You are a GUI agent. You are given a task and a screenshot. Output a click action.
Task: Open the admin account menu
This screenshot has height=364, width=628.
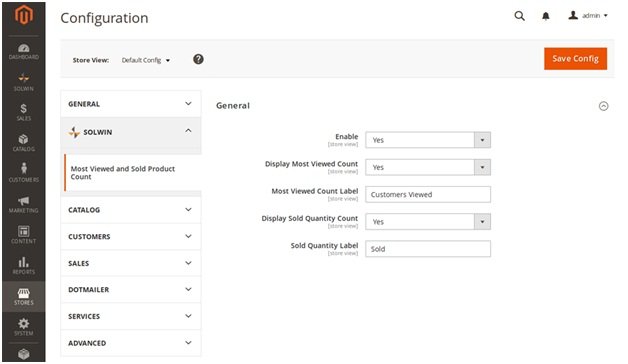pos(588,16)
